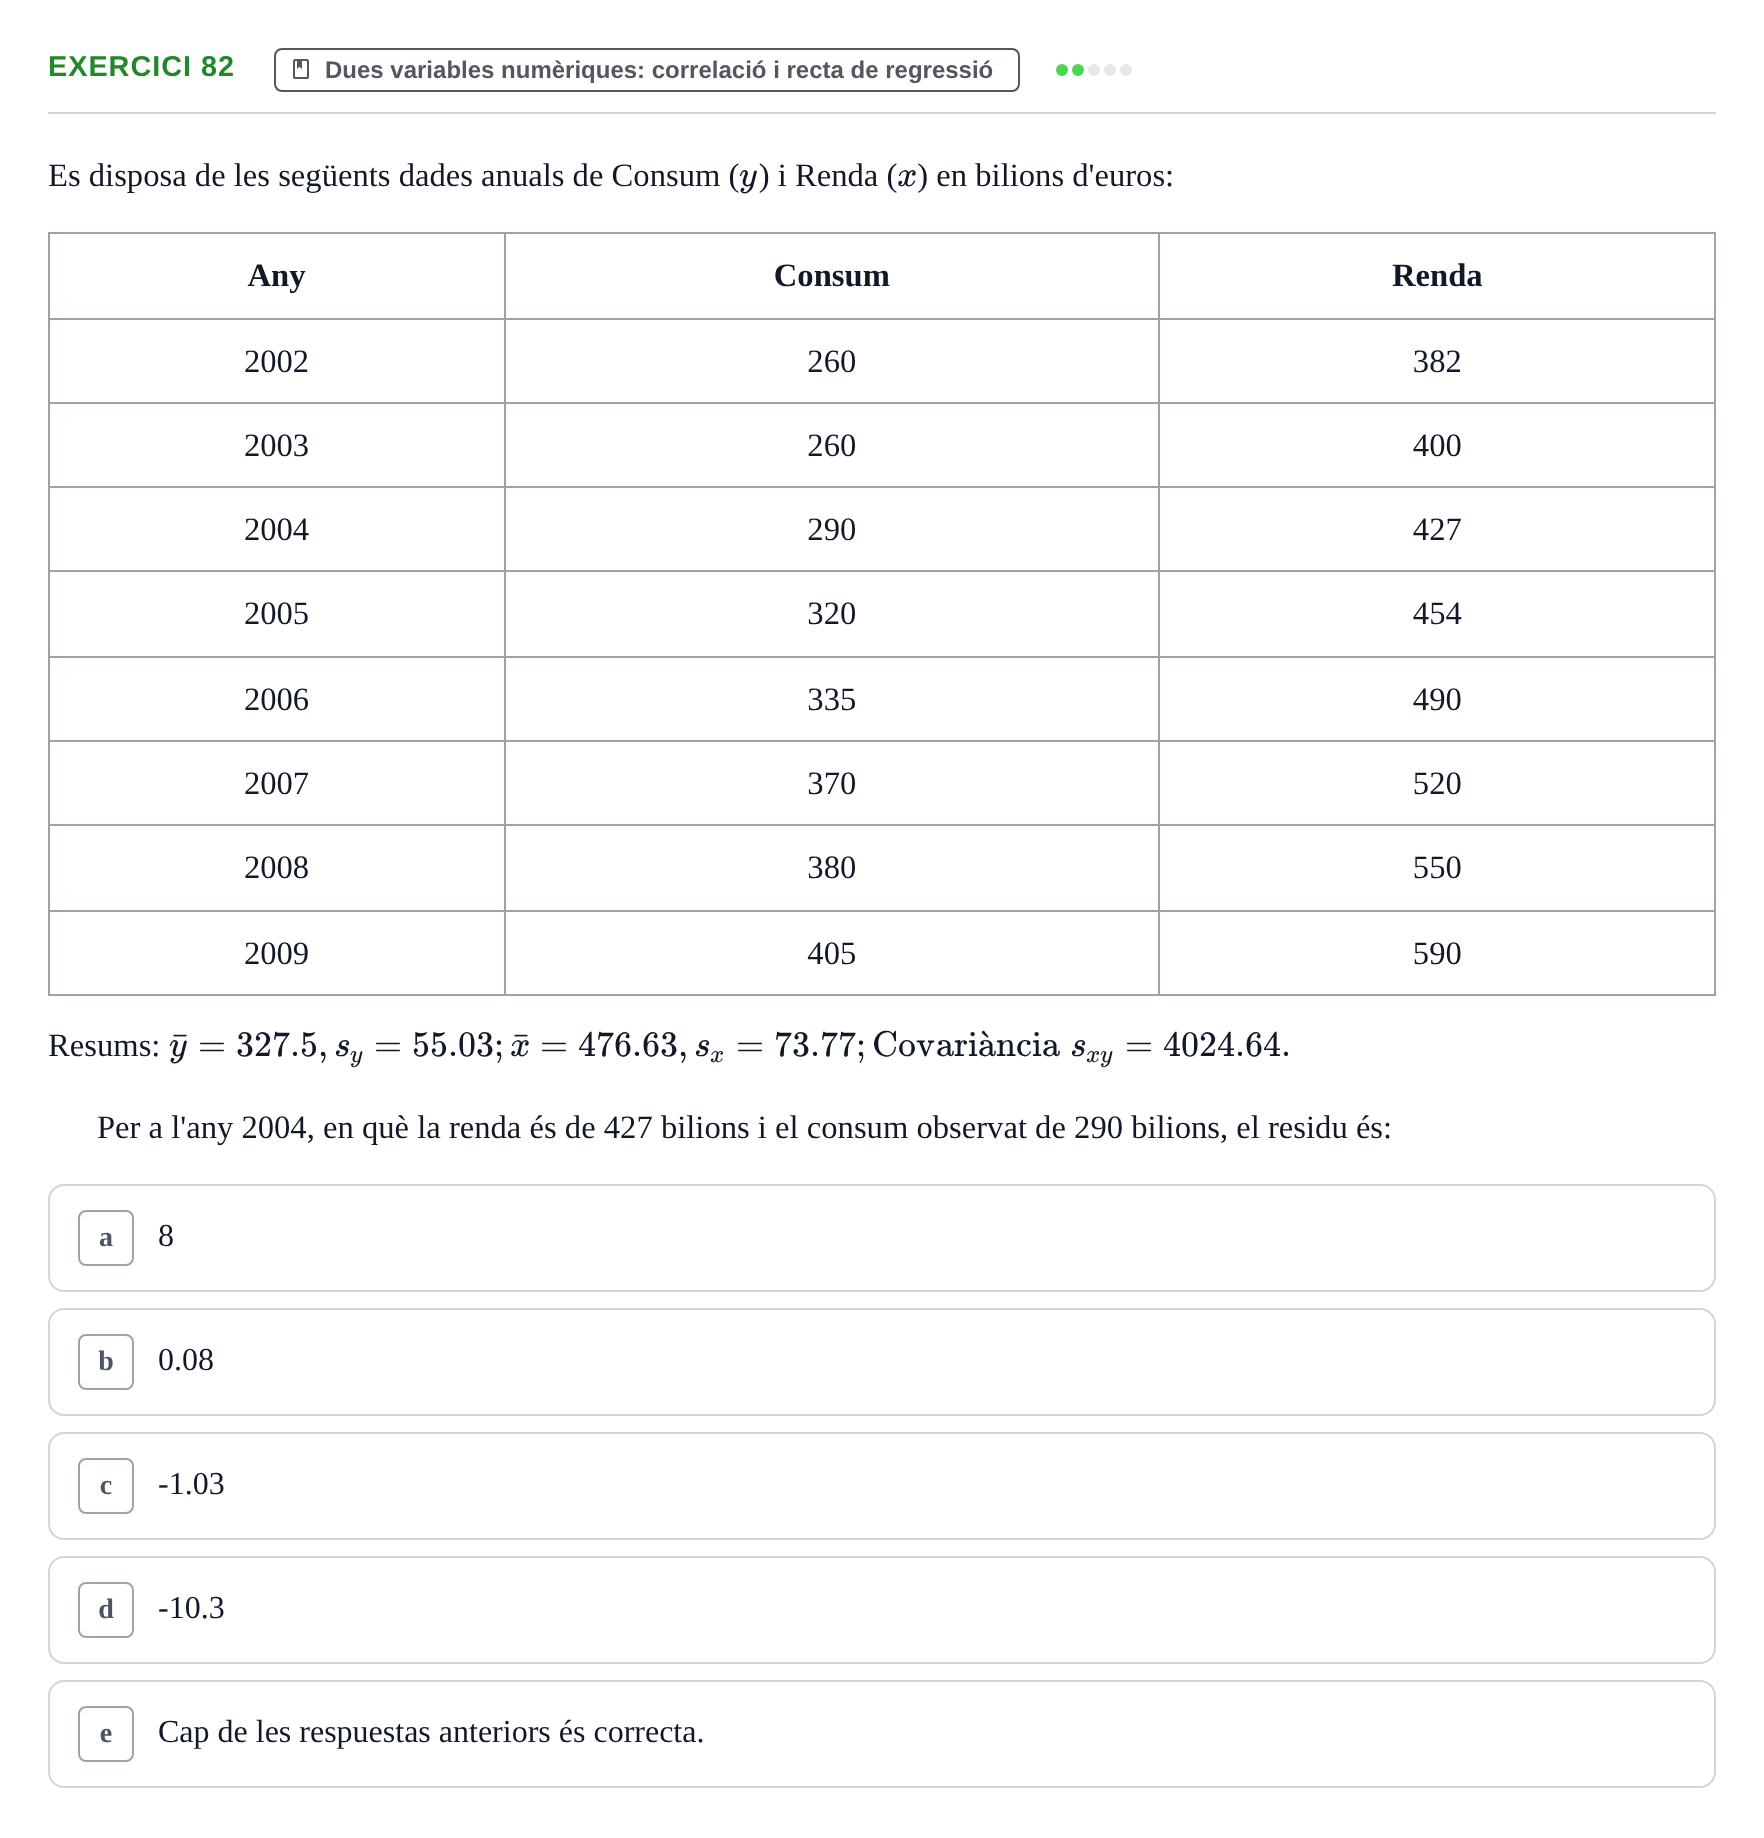This screenshot has height=1838, width=1764.
Task: Click the letter b badge
Action: pyautogui.click(x=106, y=1362)
